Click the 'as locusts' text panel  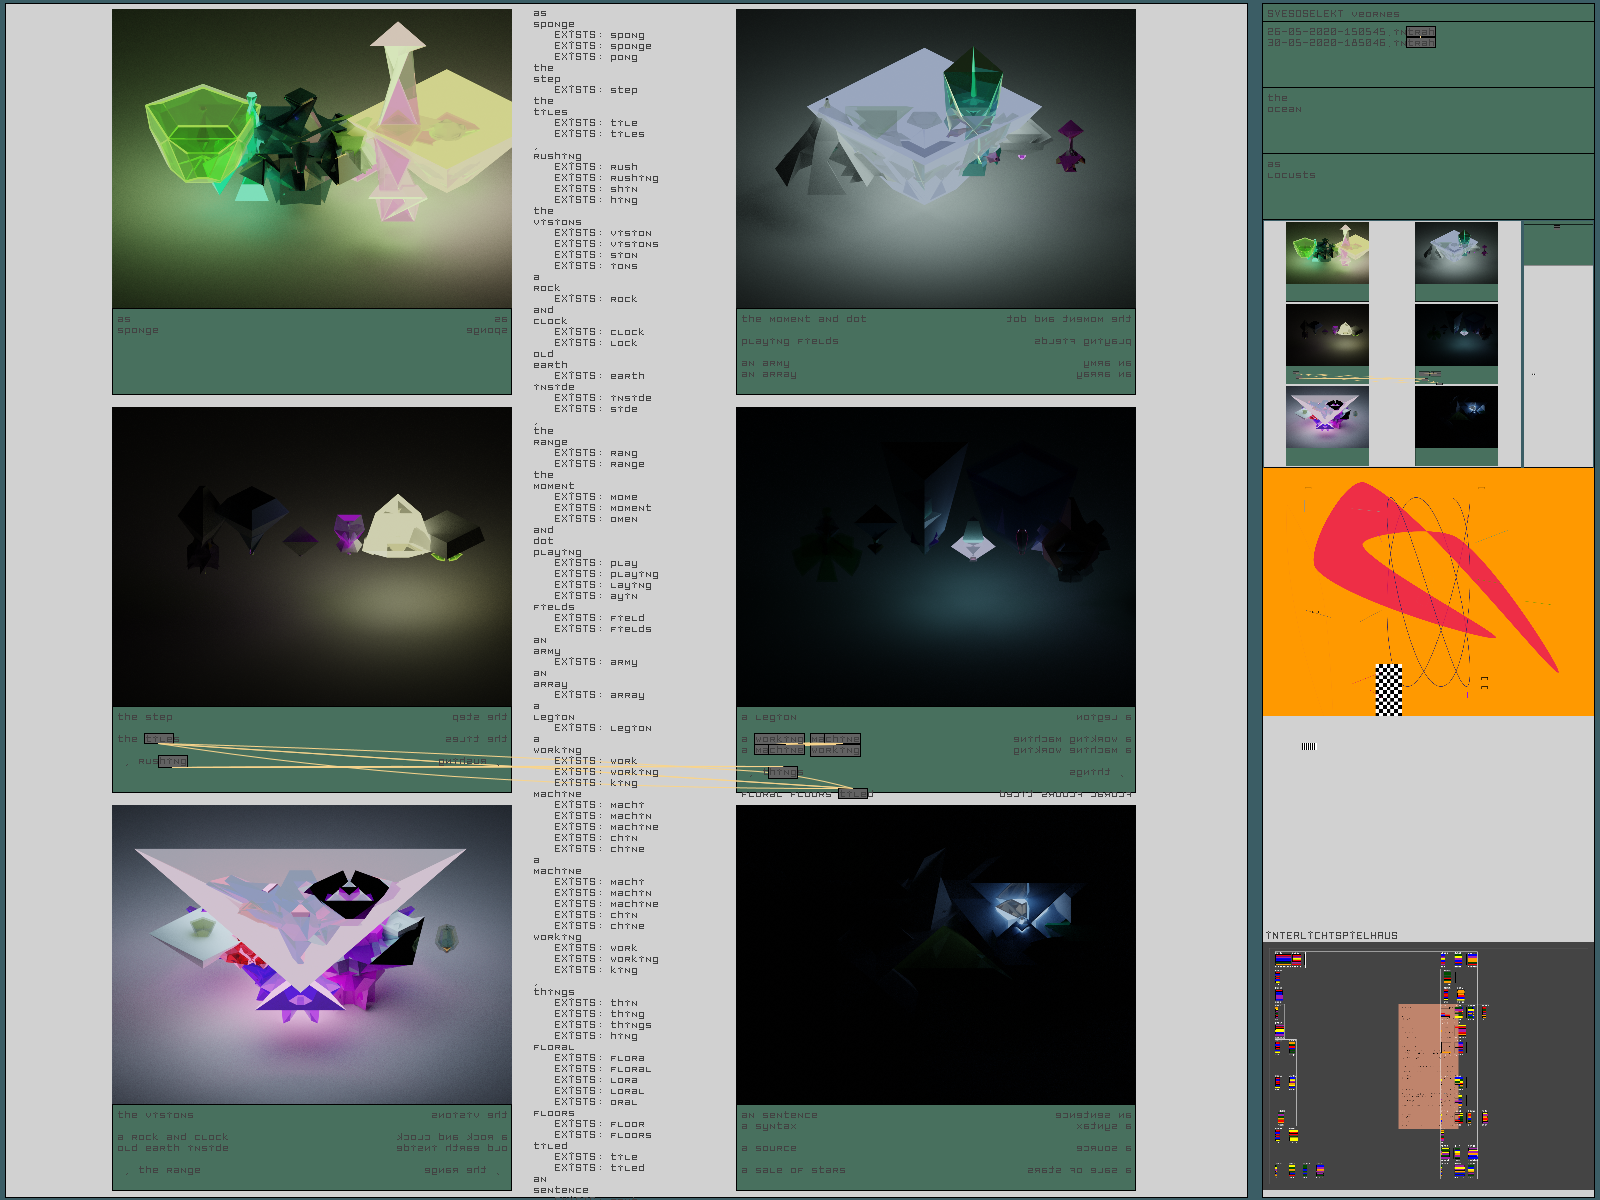click(x=1427, y=186)
